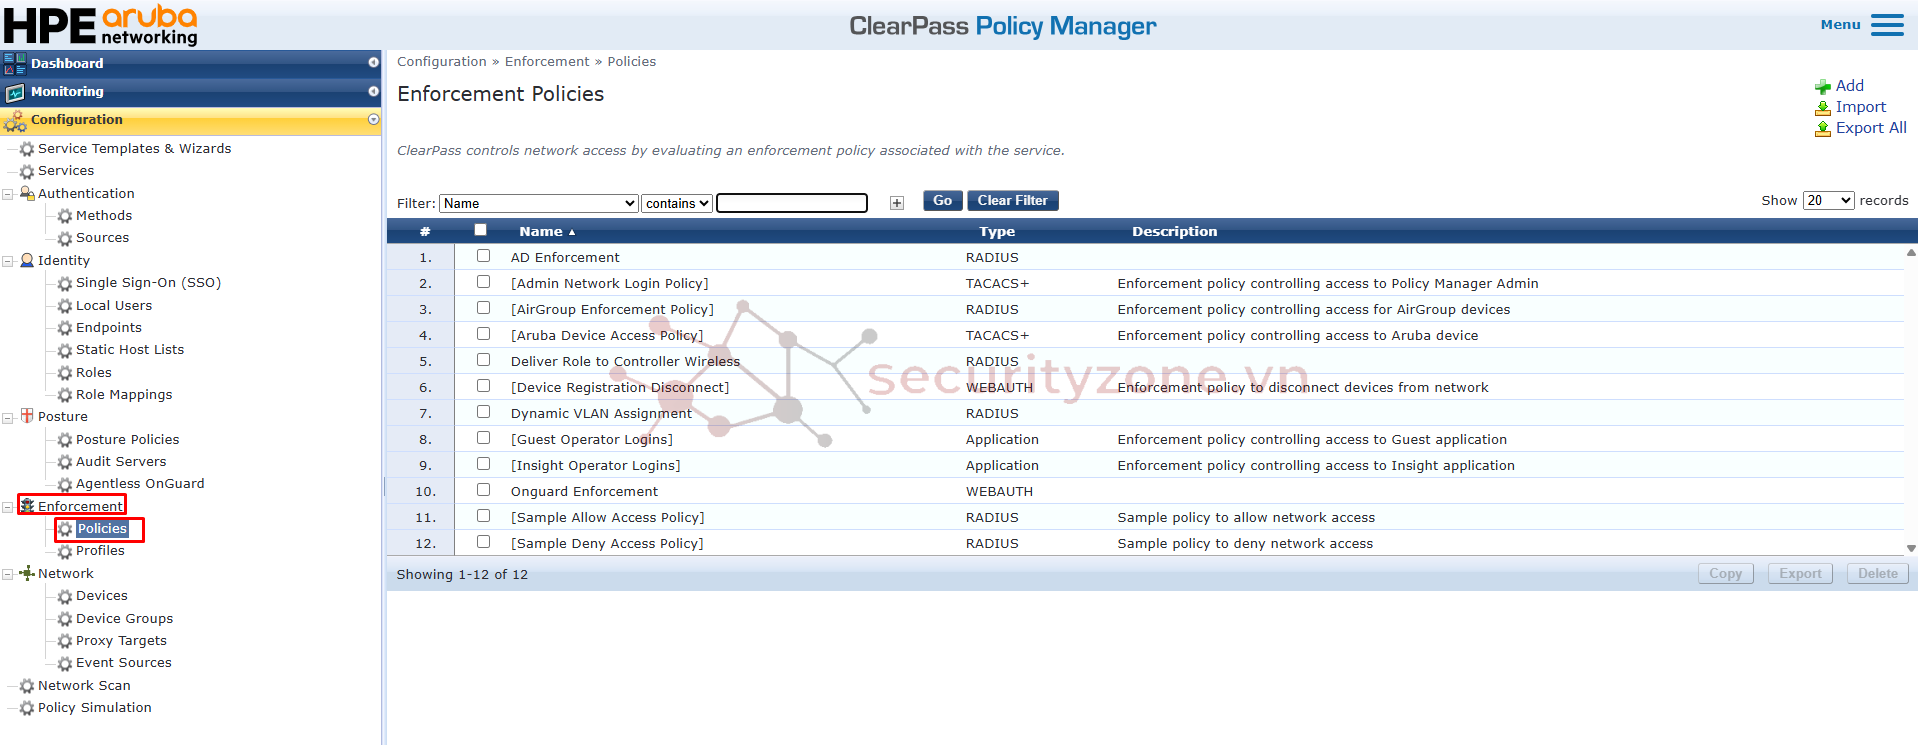This screenshot has height=745, width=1918.
Task: Check the Dynamic VLAN Assignment checkbox
Action: click(484, 412)
